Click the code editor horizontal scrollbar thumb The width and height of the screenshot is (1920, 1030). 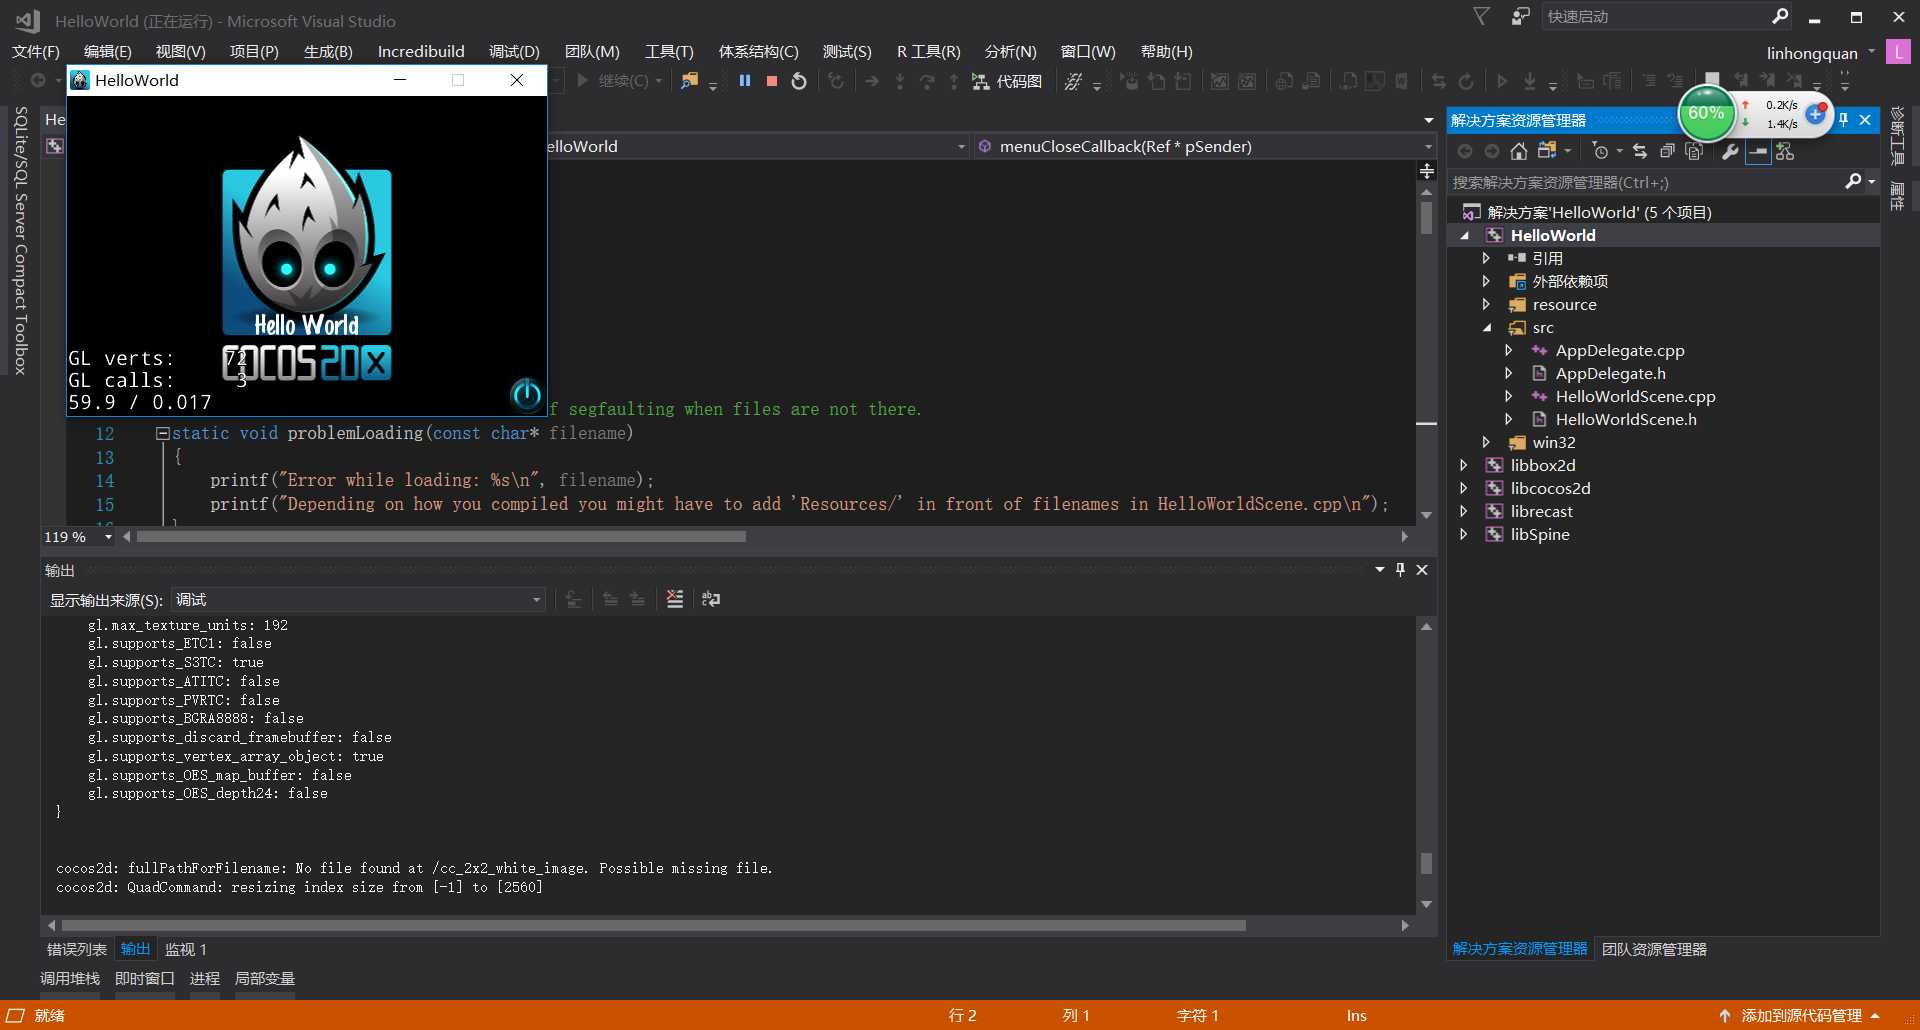tap(441, 537)
